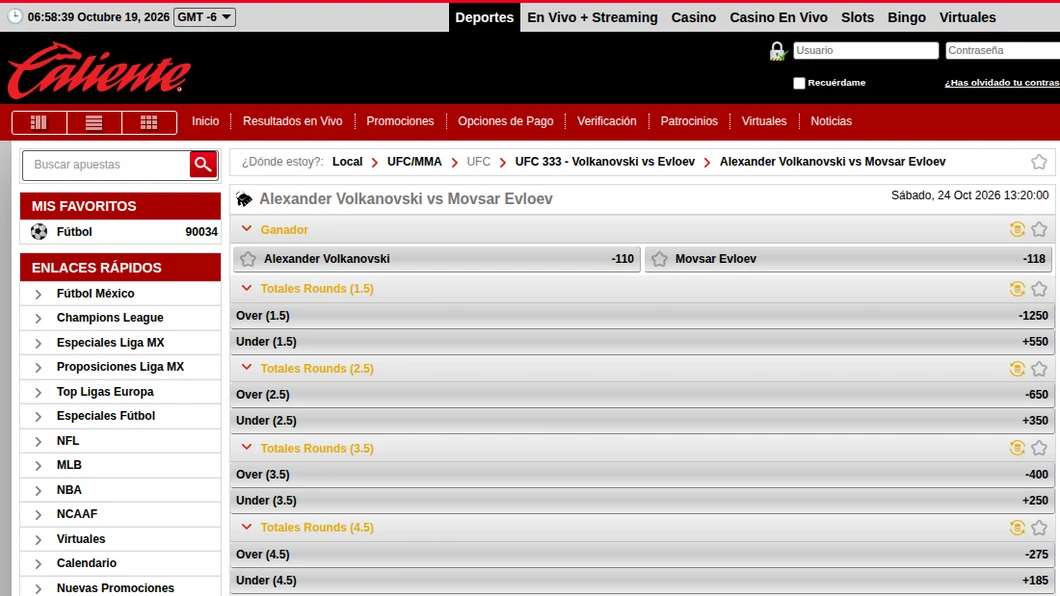Focus the Buscar apuestas search field
This screenshot has height=596, width=1060.
pyautogui.click(x=107, y=165)
